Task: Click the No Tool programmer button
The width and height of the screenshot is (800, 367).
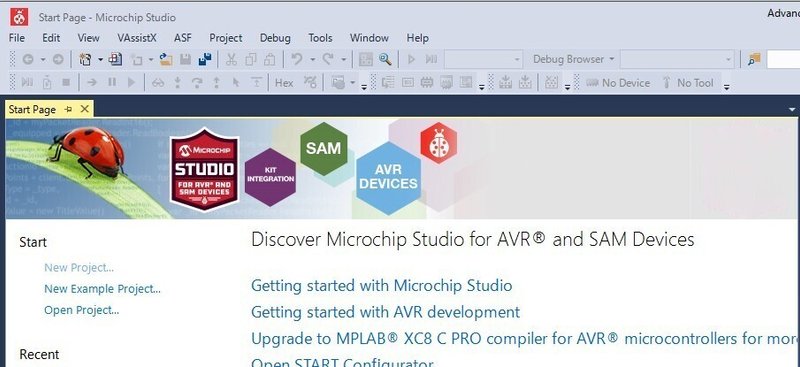Action: 687,83
